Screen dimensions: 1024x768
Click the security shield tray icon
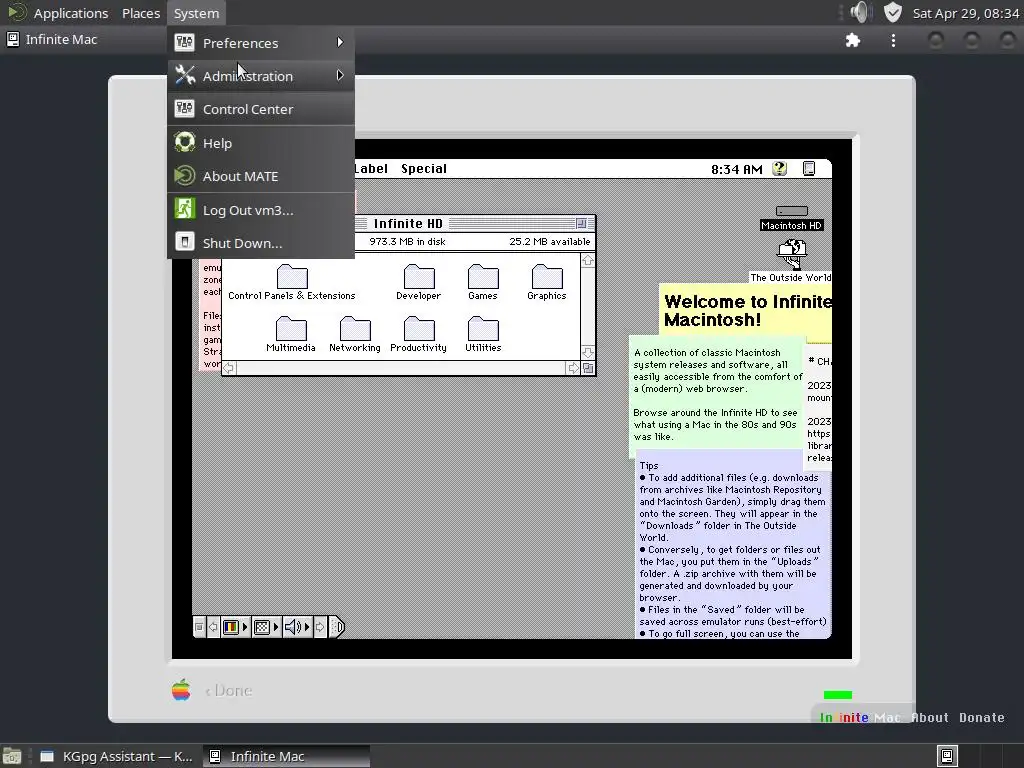pos(892,12)
